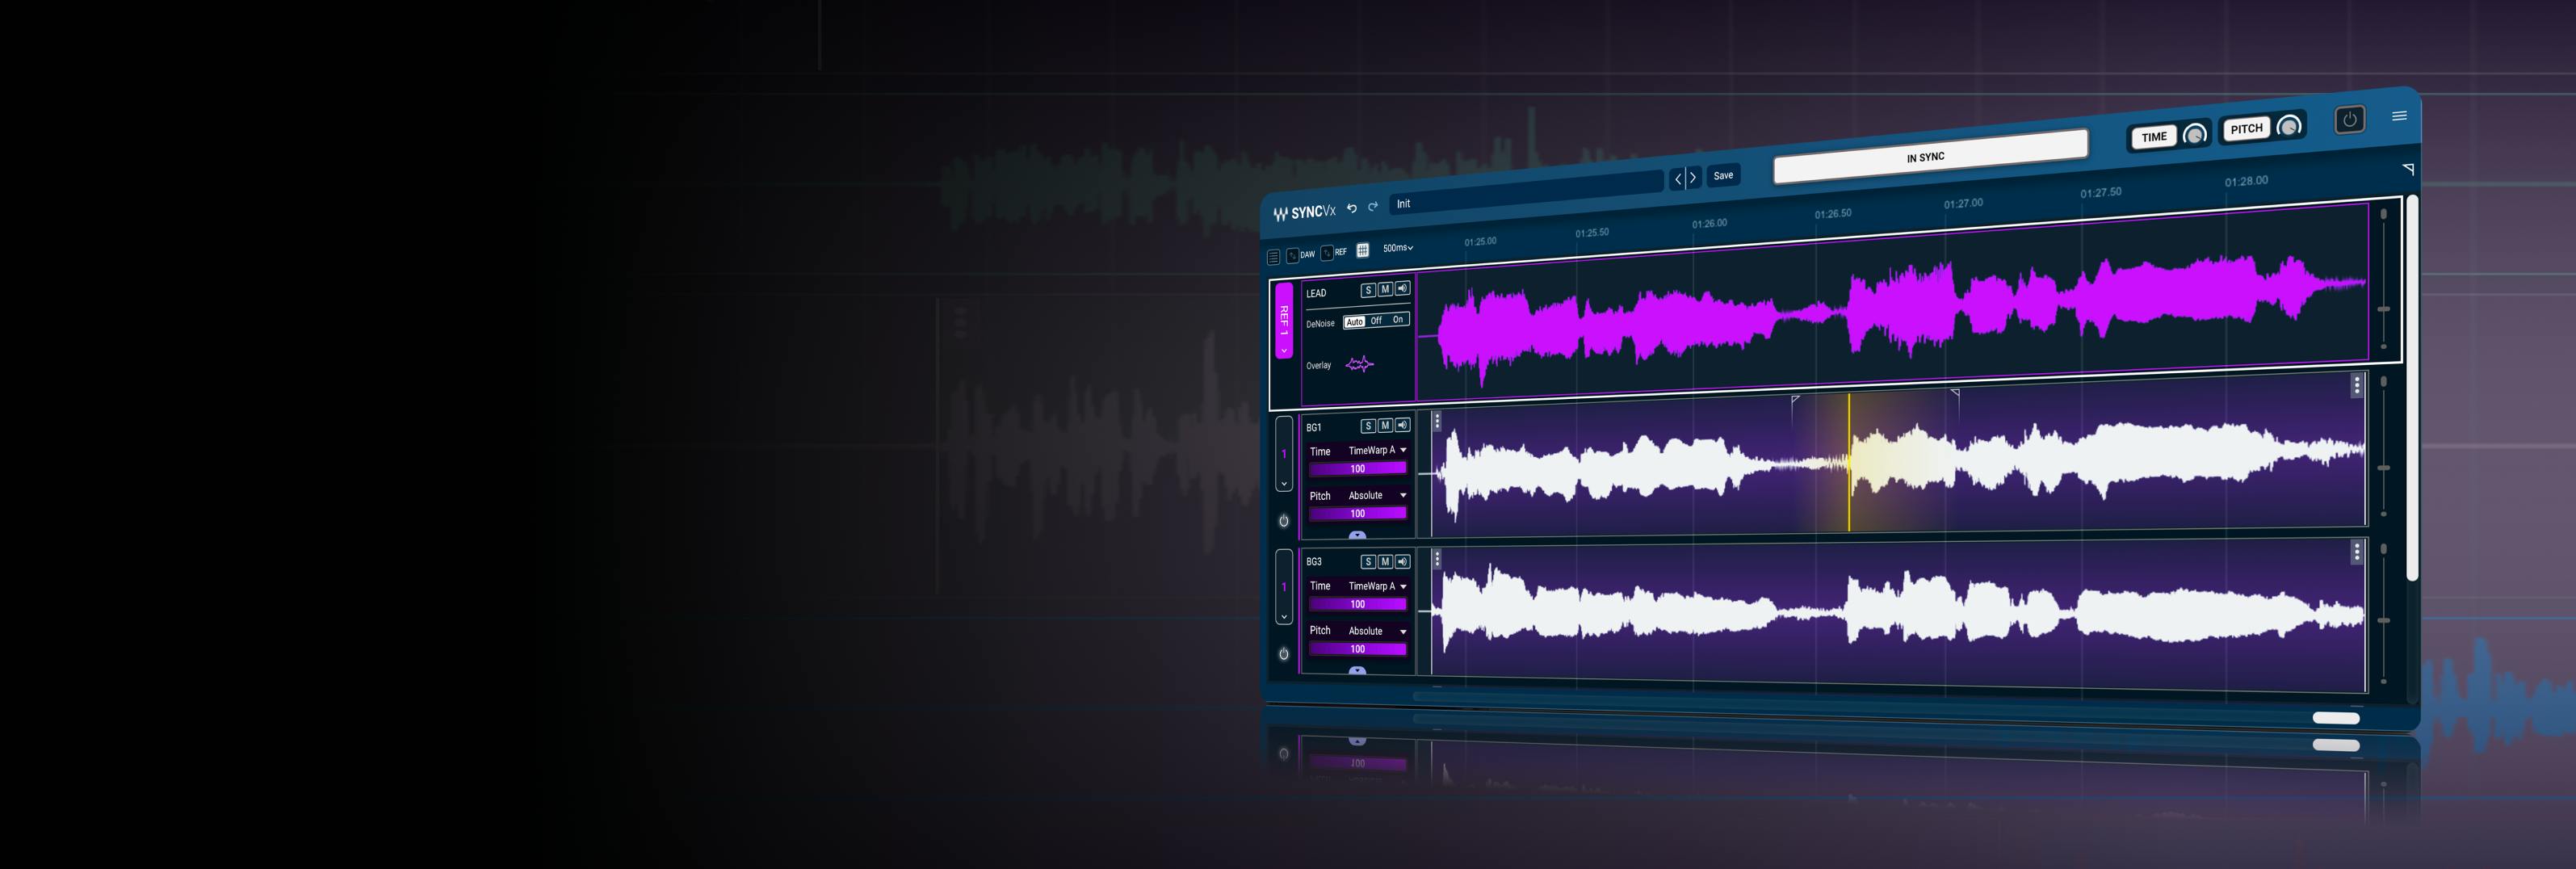The image size is (2576, 869).
Task: Mute the BG1 track
Action: tap(1385, 425)
